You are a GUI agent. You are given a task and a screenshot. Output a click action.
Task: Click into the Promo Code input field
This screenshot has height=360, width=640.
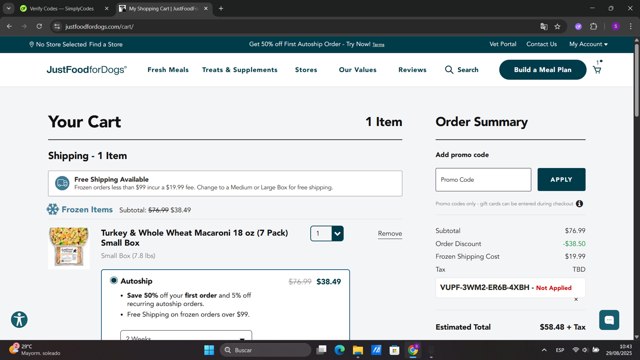483,180
